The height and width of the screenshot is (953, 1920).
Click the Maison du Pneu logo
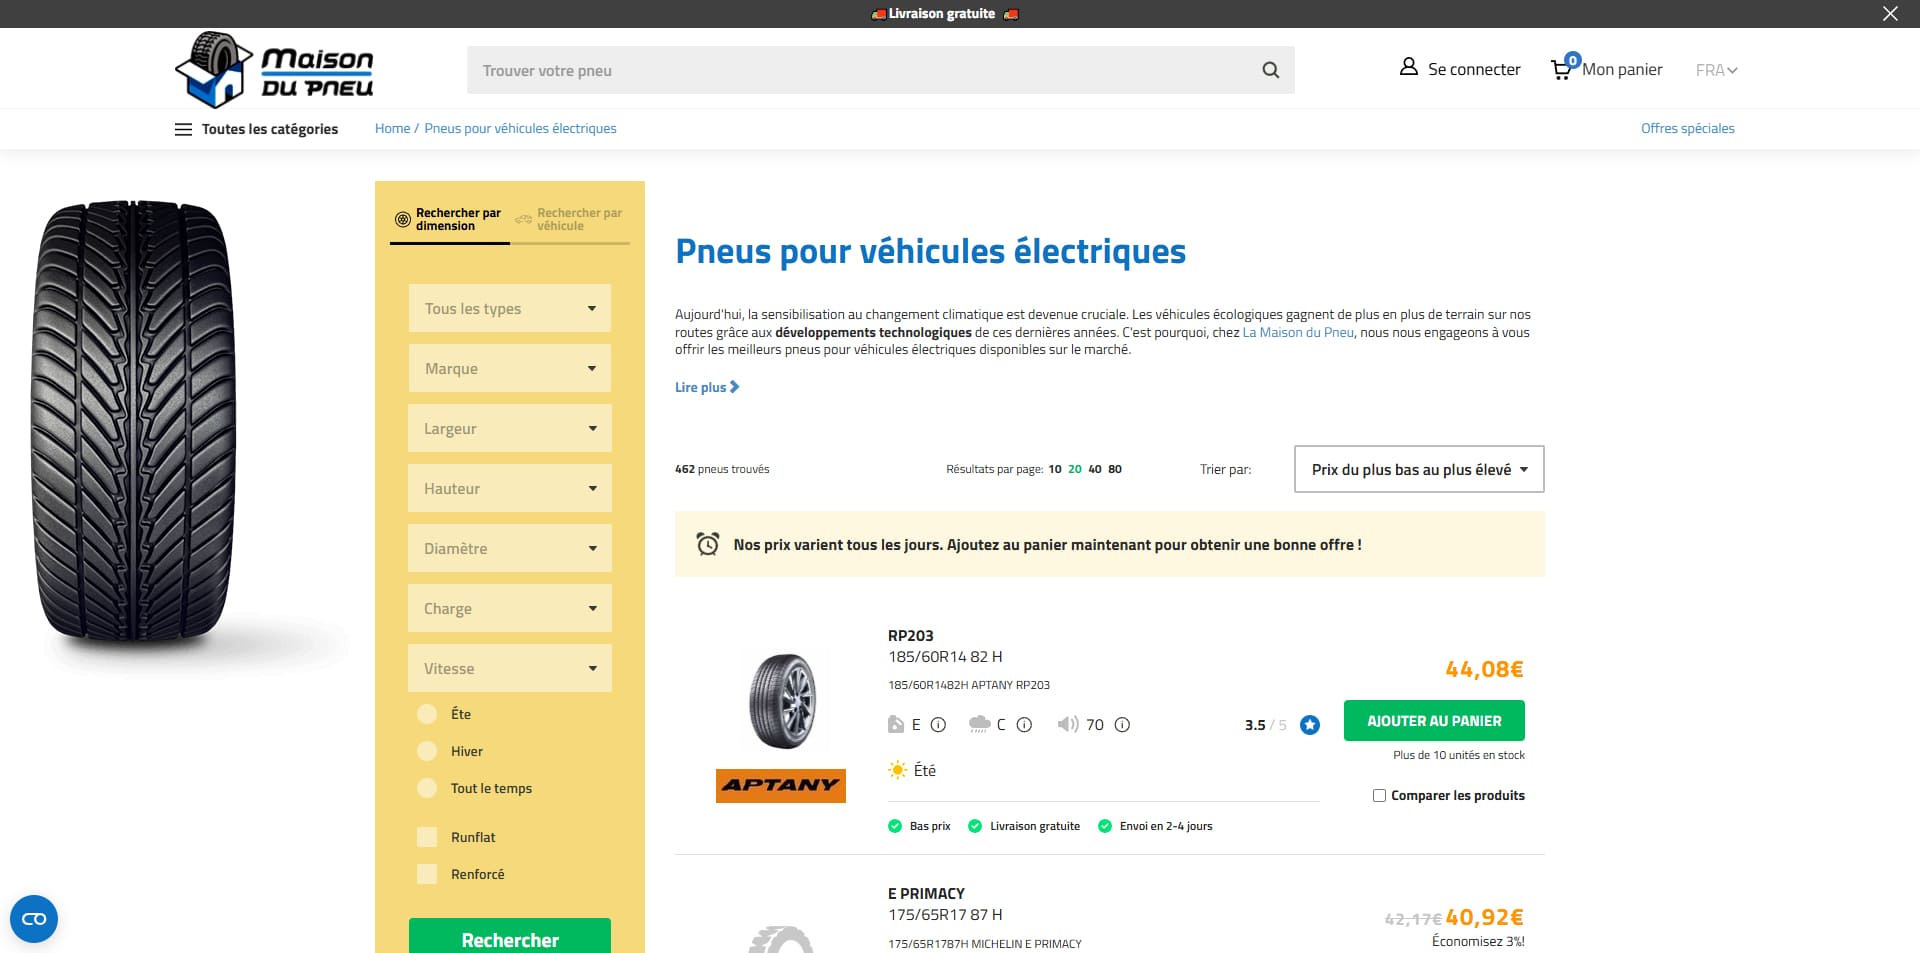[x=274, y=69]
